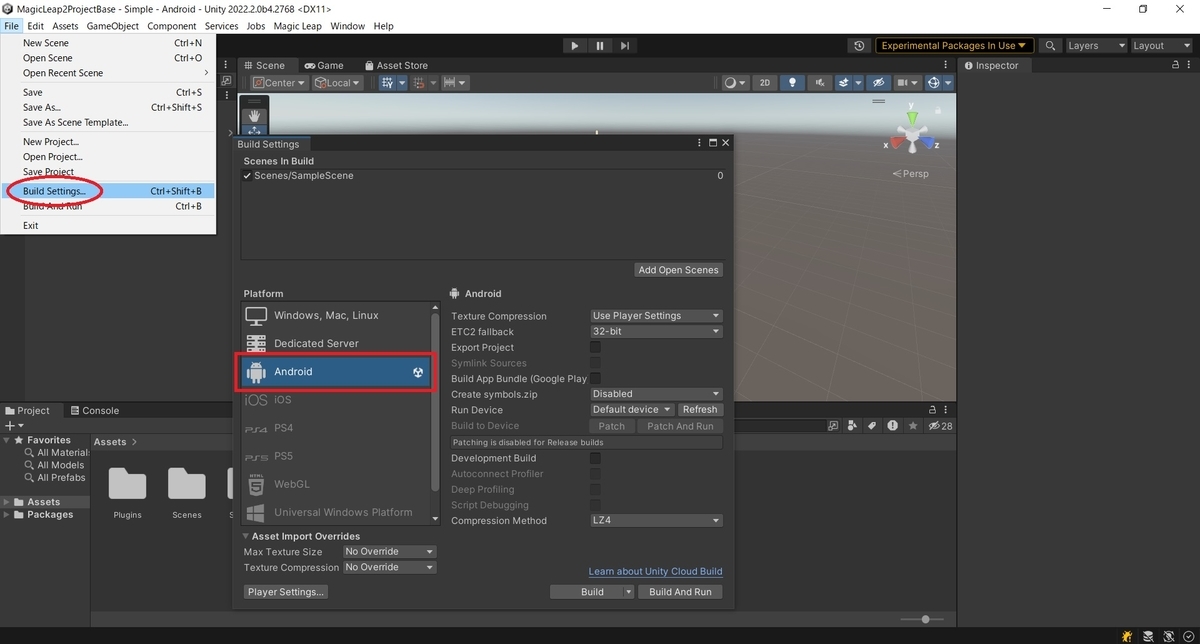Viewport: 1200px width, 644px height.
Task: Open Learn about Unity Cloud Build link
Action: [655, 572]
